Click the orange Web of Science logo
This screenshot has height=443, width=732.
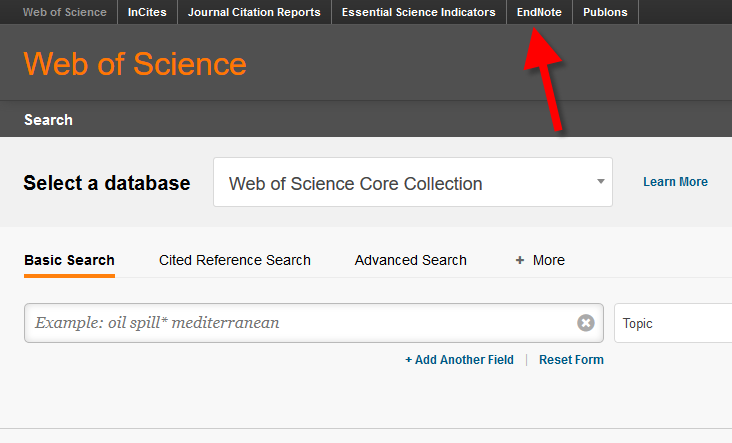[135, 64]
